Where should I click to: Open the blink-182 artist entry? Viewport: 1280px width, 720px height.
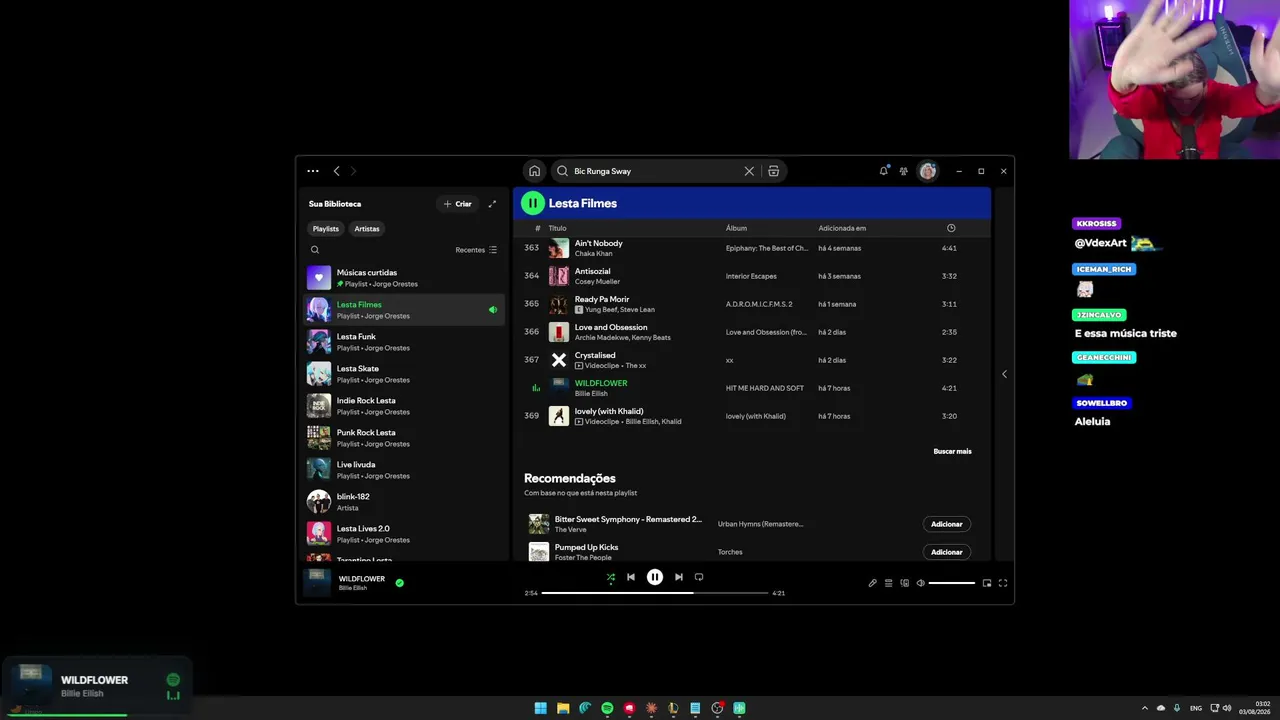[x=404, y=502]
